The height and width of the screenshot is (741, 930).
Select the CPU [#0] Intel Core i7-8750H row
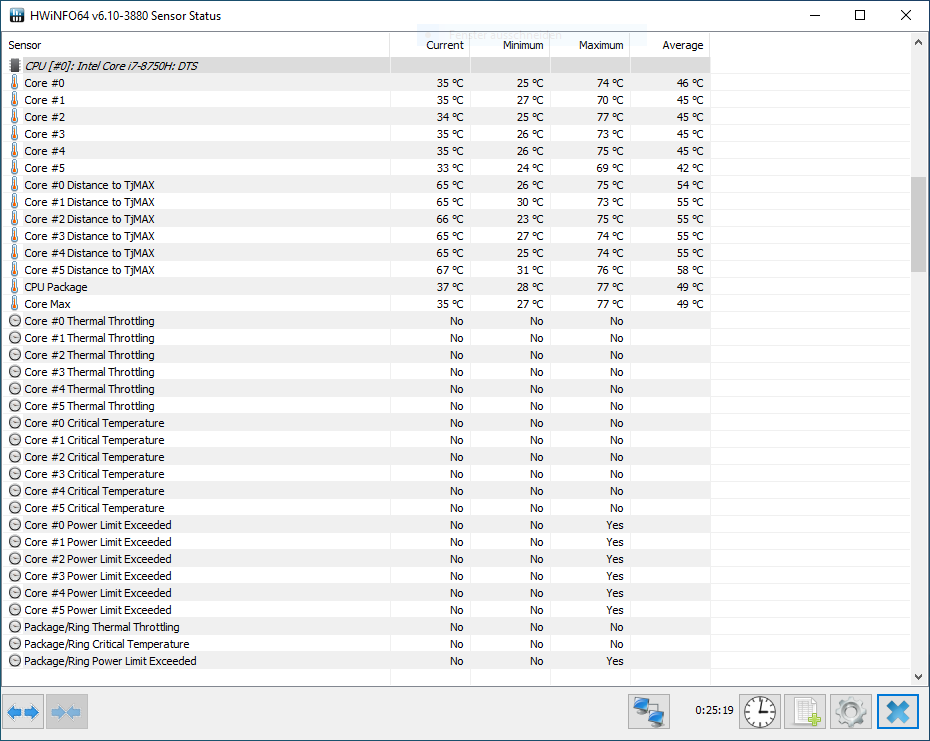click(x=356, y=65)
